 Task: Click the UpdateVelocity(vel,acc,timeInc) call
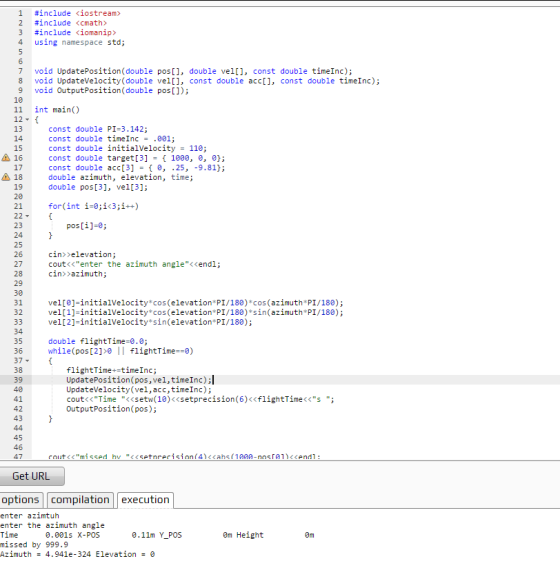[139, 390]
